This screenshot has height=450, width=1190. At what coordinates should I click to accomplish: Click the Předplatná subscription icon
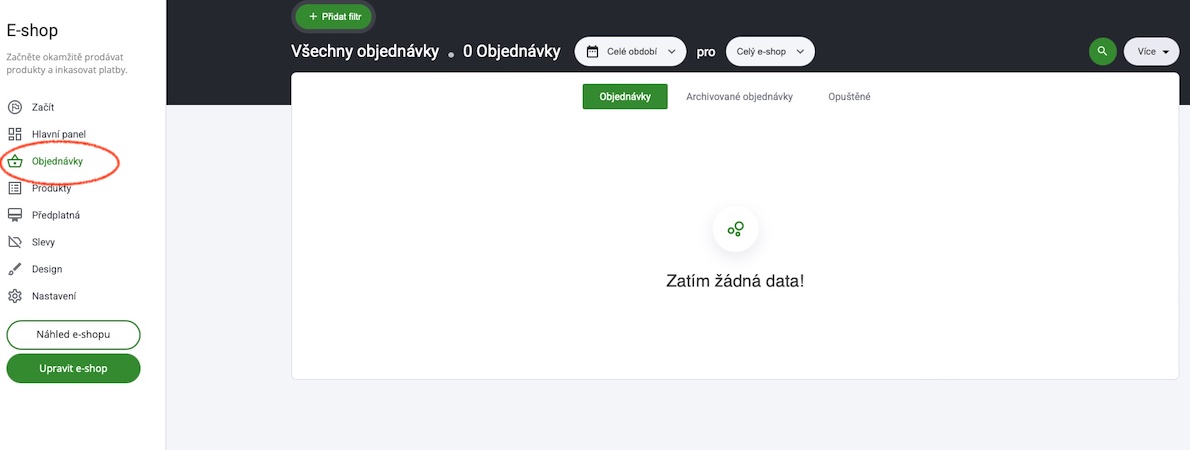(15, 216)
